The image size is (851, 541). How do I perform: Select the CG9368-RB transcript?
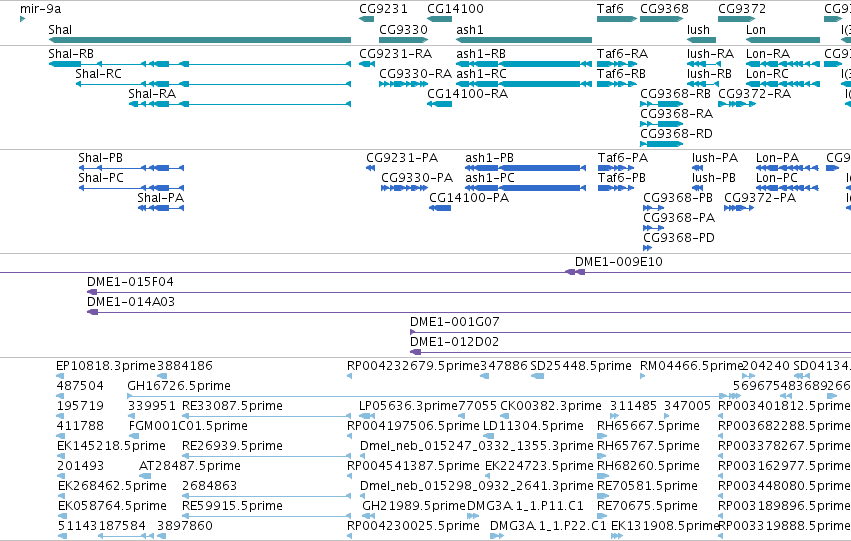click(x=662, y=104)
